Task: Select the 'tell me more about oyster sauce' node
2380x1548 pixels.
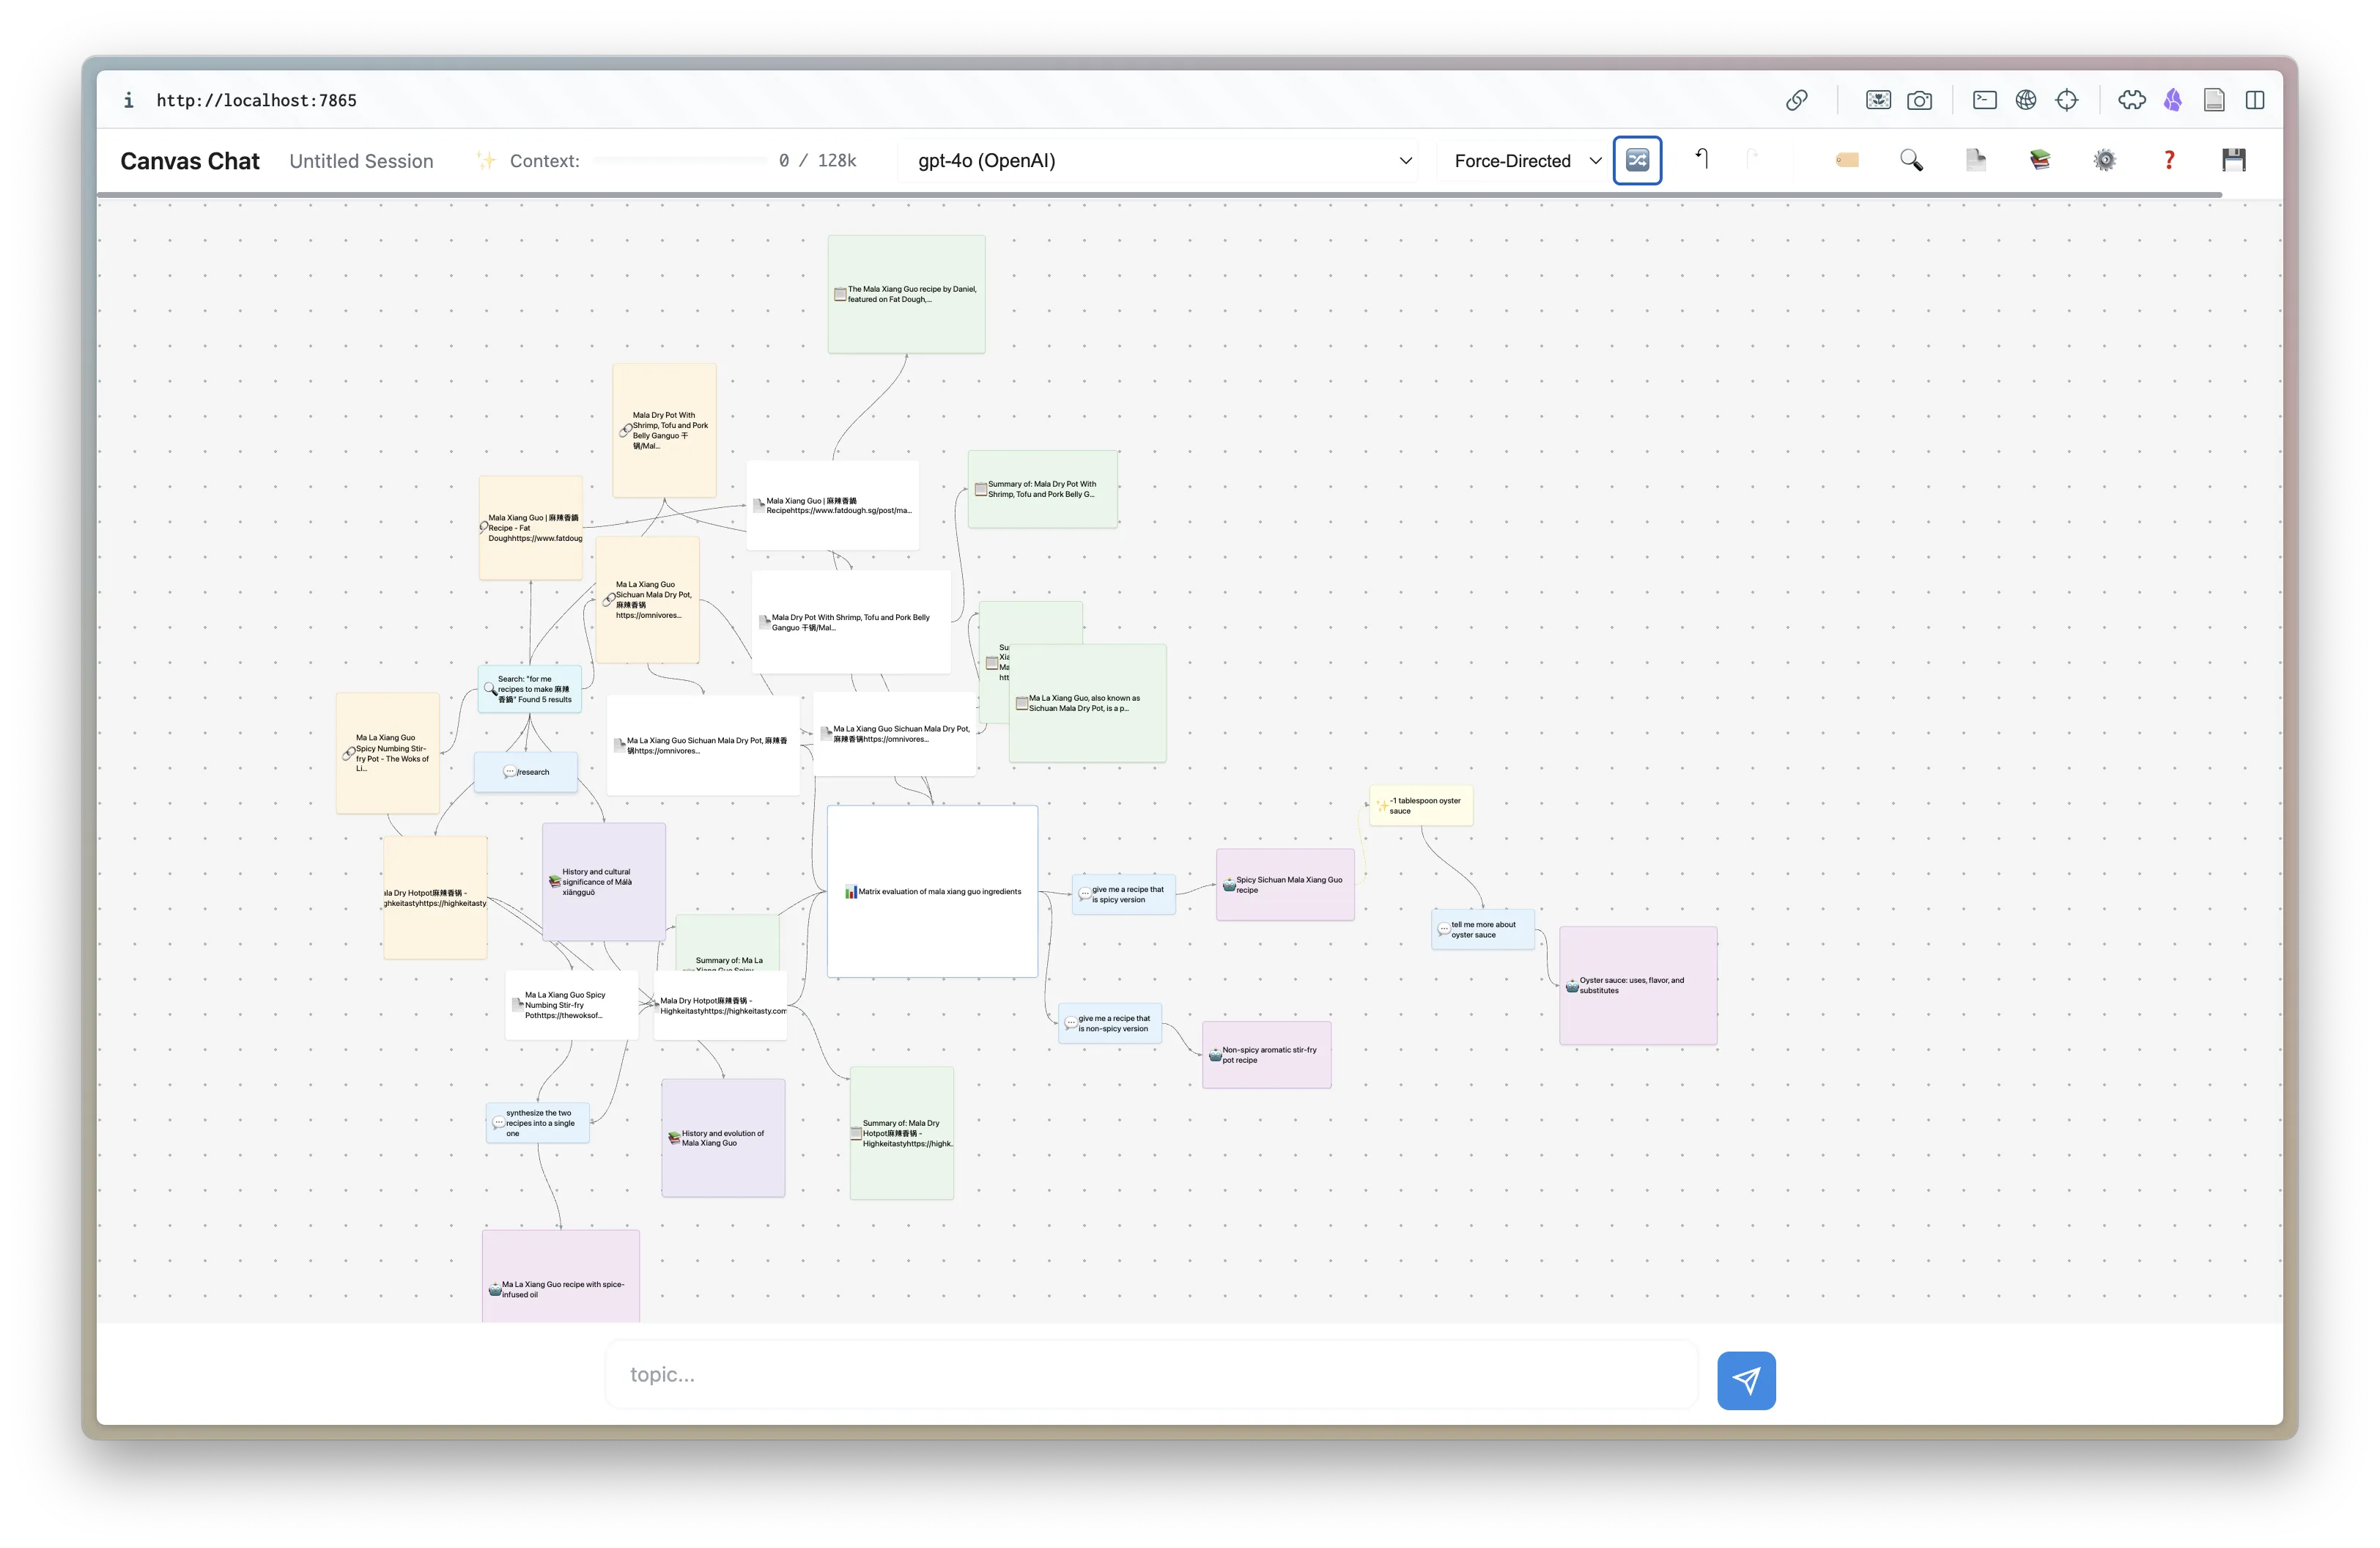Action: (x=1482, y=930)
